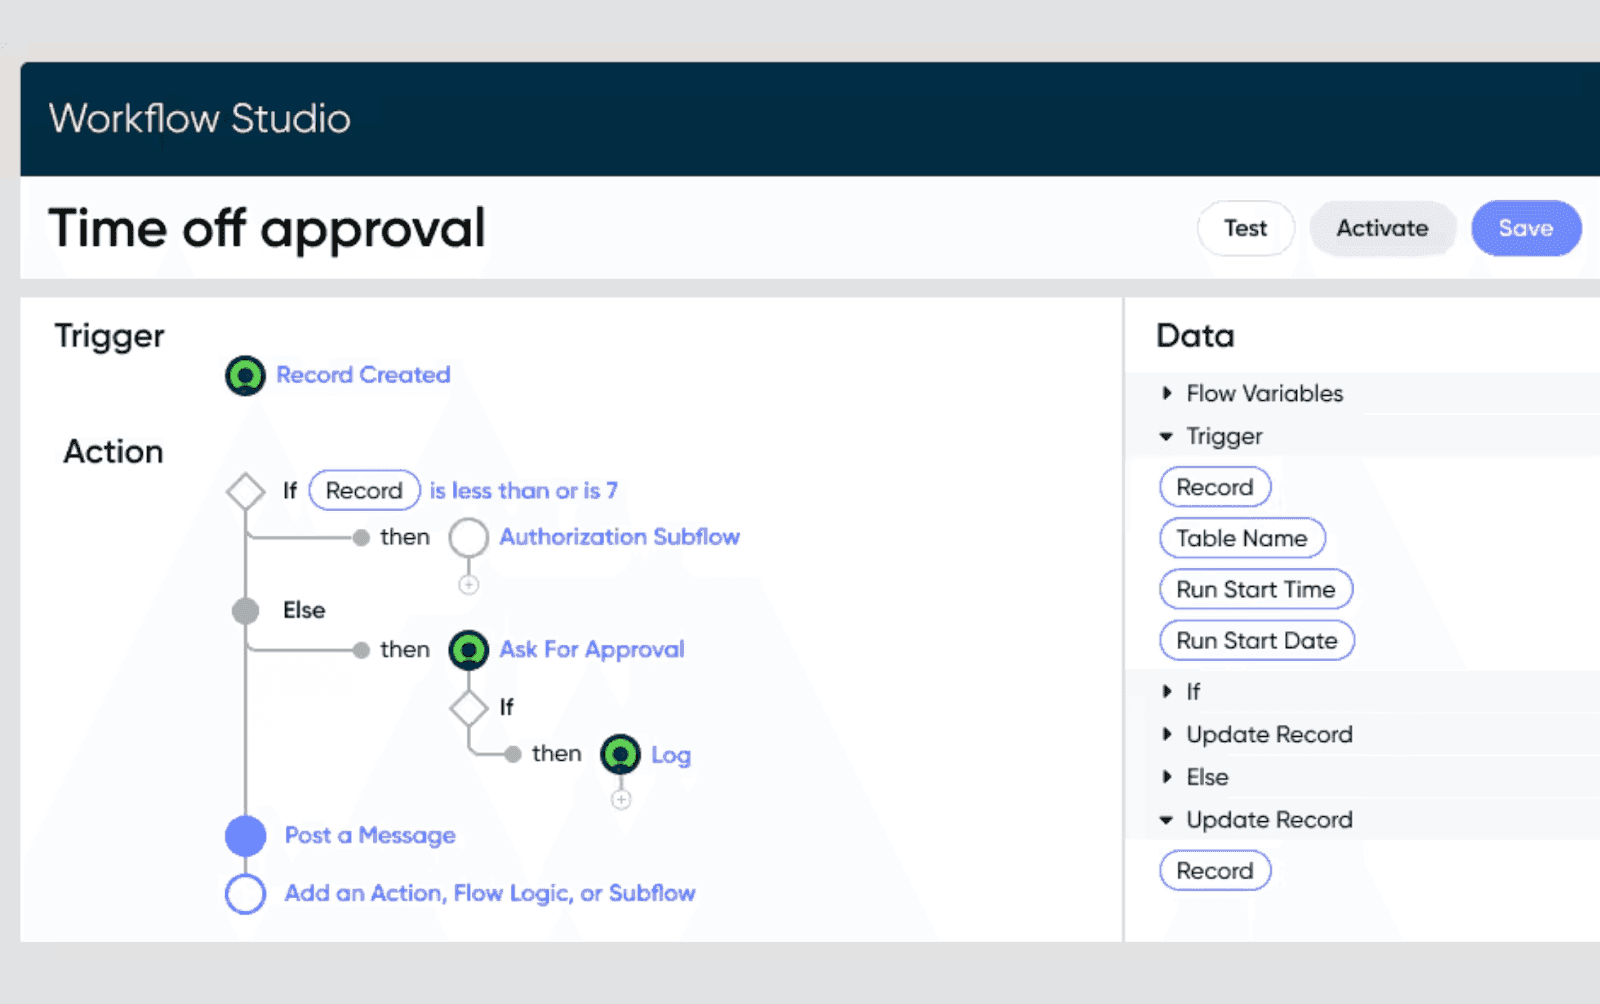Click the plus icon under Authorization Subflow

(467, 584)
